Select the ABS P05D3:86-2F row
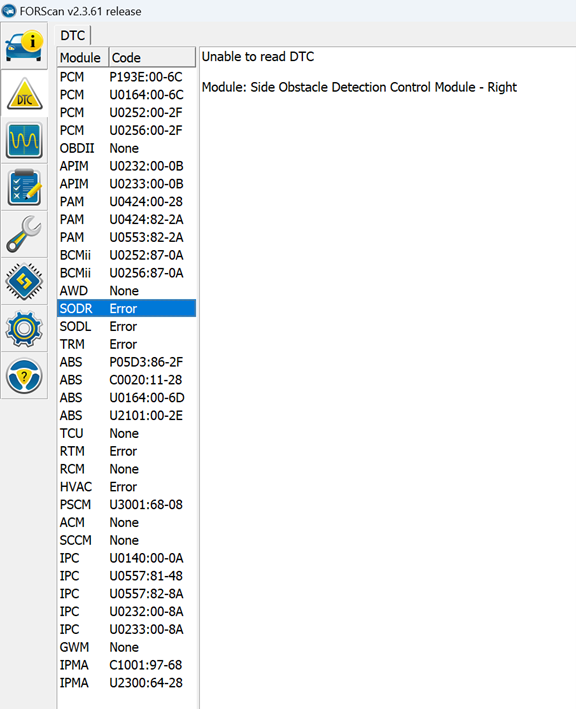576x709 pixels. tap(127, 362)
